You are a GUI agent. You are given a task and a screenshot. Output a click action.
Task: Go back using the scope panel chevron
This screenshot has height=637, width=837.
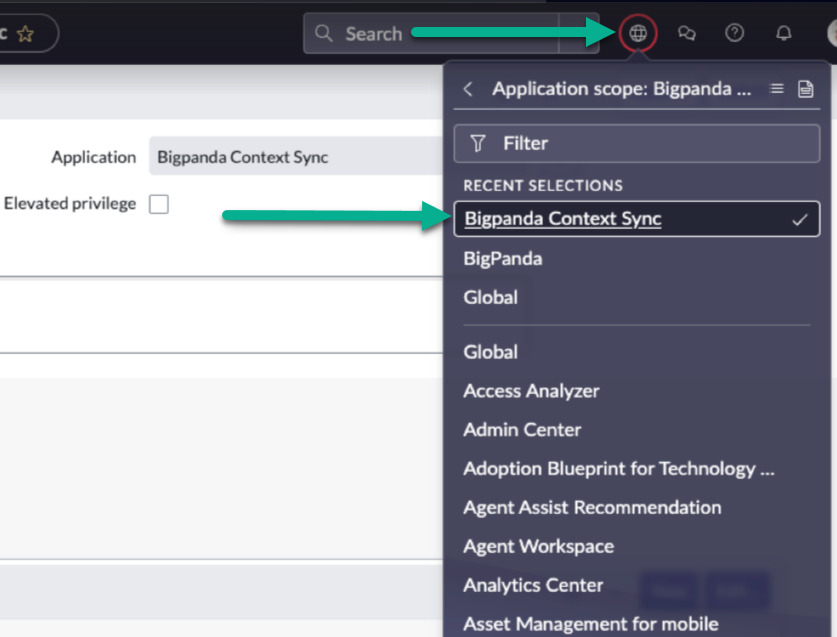467,89
